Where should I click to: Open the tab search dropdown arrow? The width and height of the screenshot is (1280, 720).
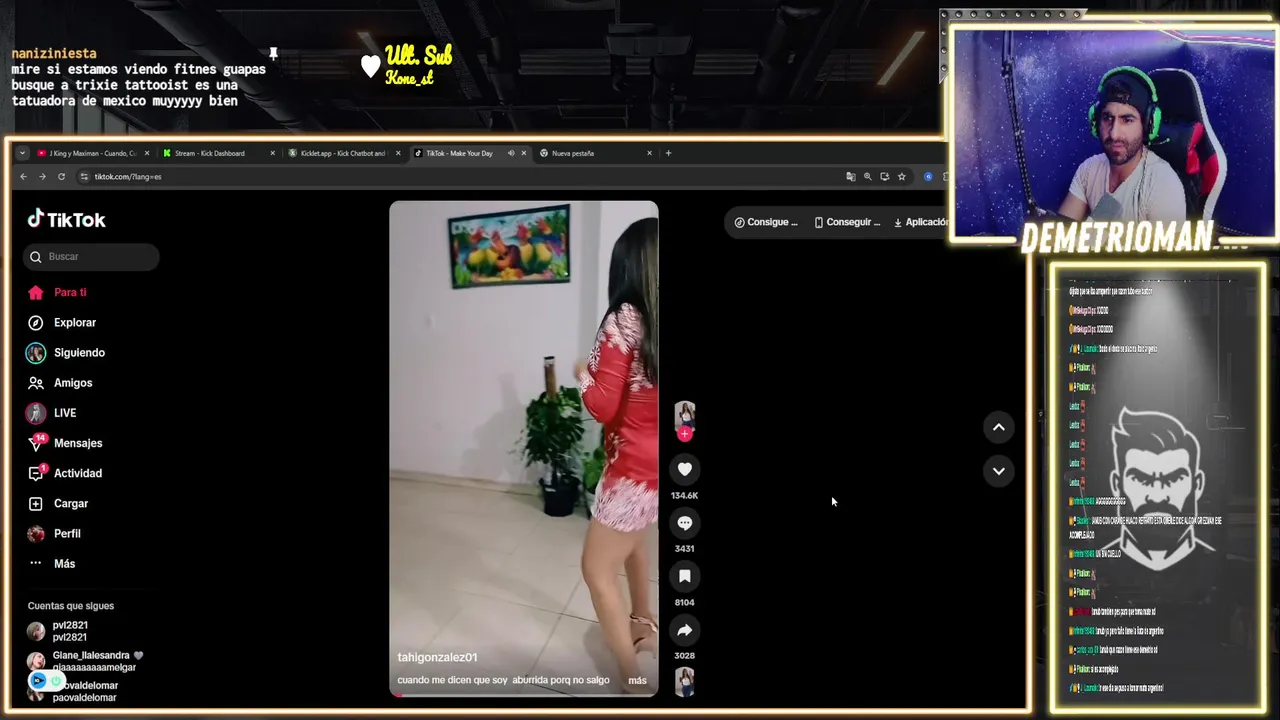[x=22, y=153]
